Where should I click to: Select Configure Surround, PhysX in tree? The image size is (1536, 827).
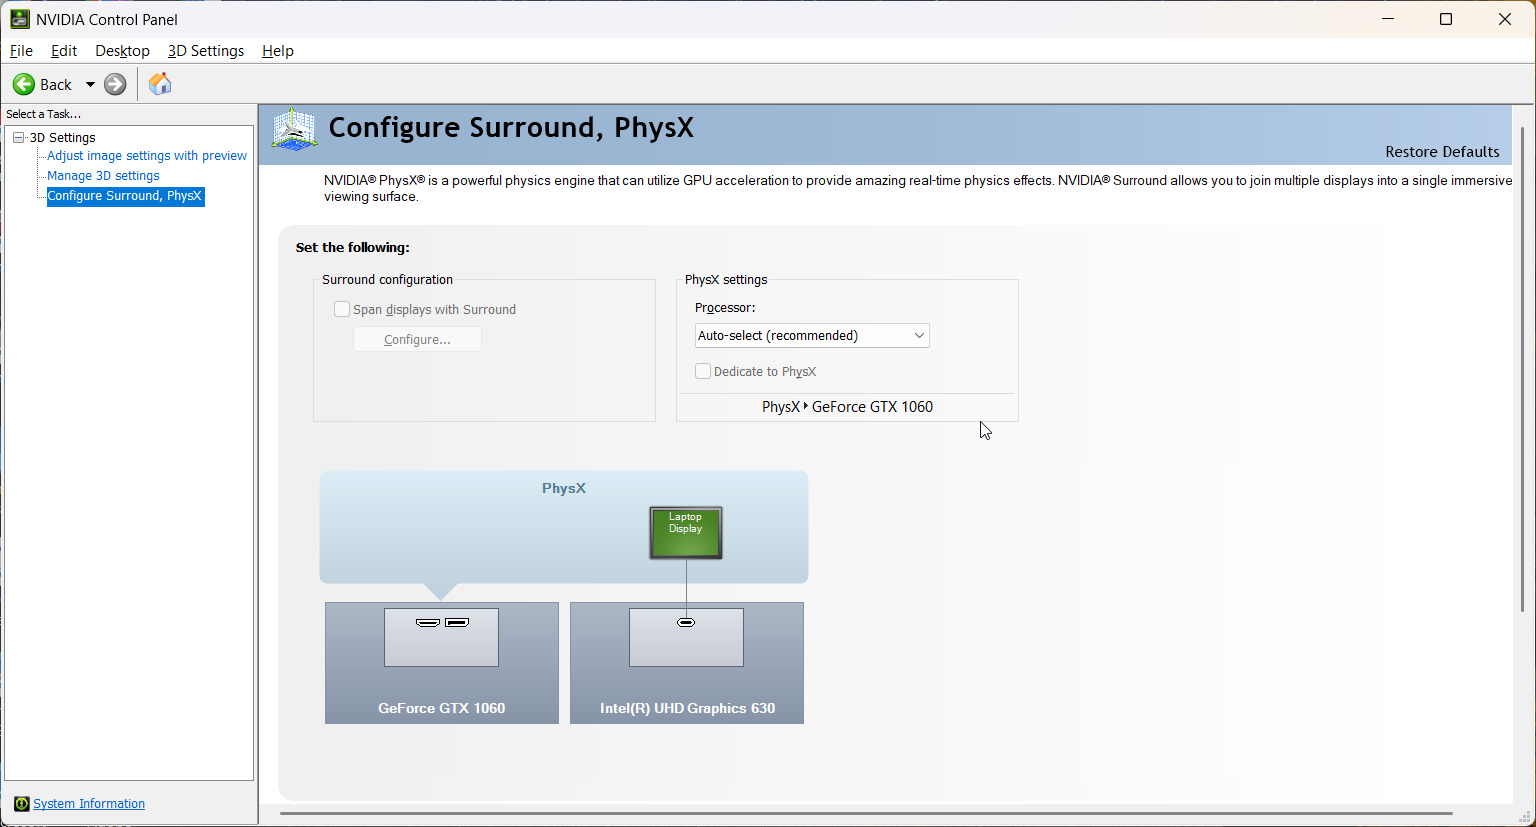(125, 196)
